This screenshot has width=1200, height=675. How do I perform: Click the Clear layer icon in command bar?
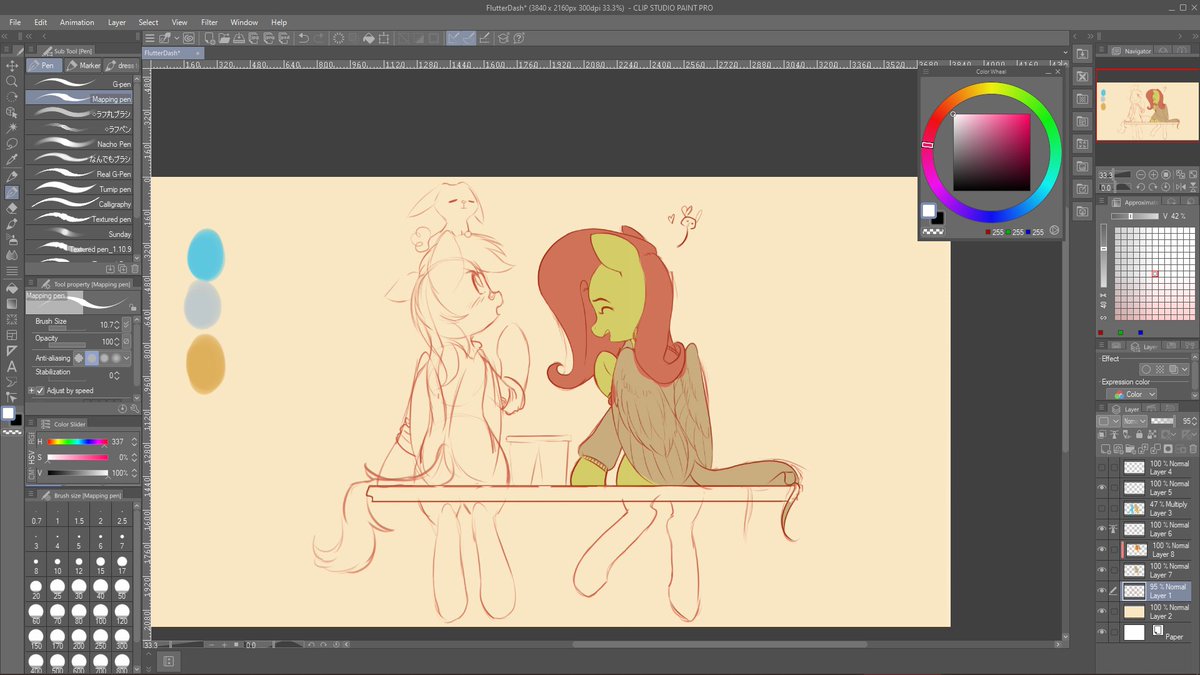point(339,38)
